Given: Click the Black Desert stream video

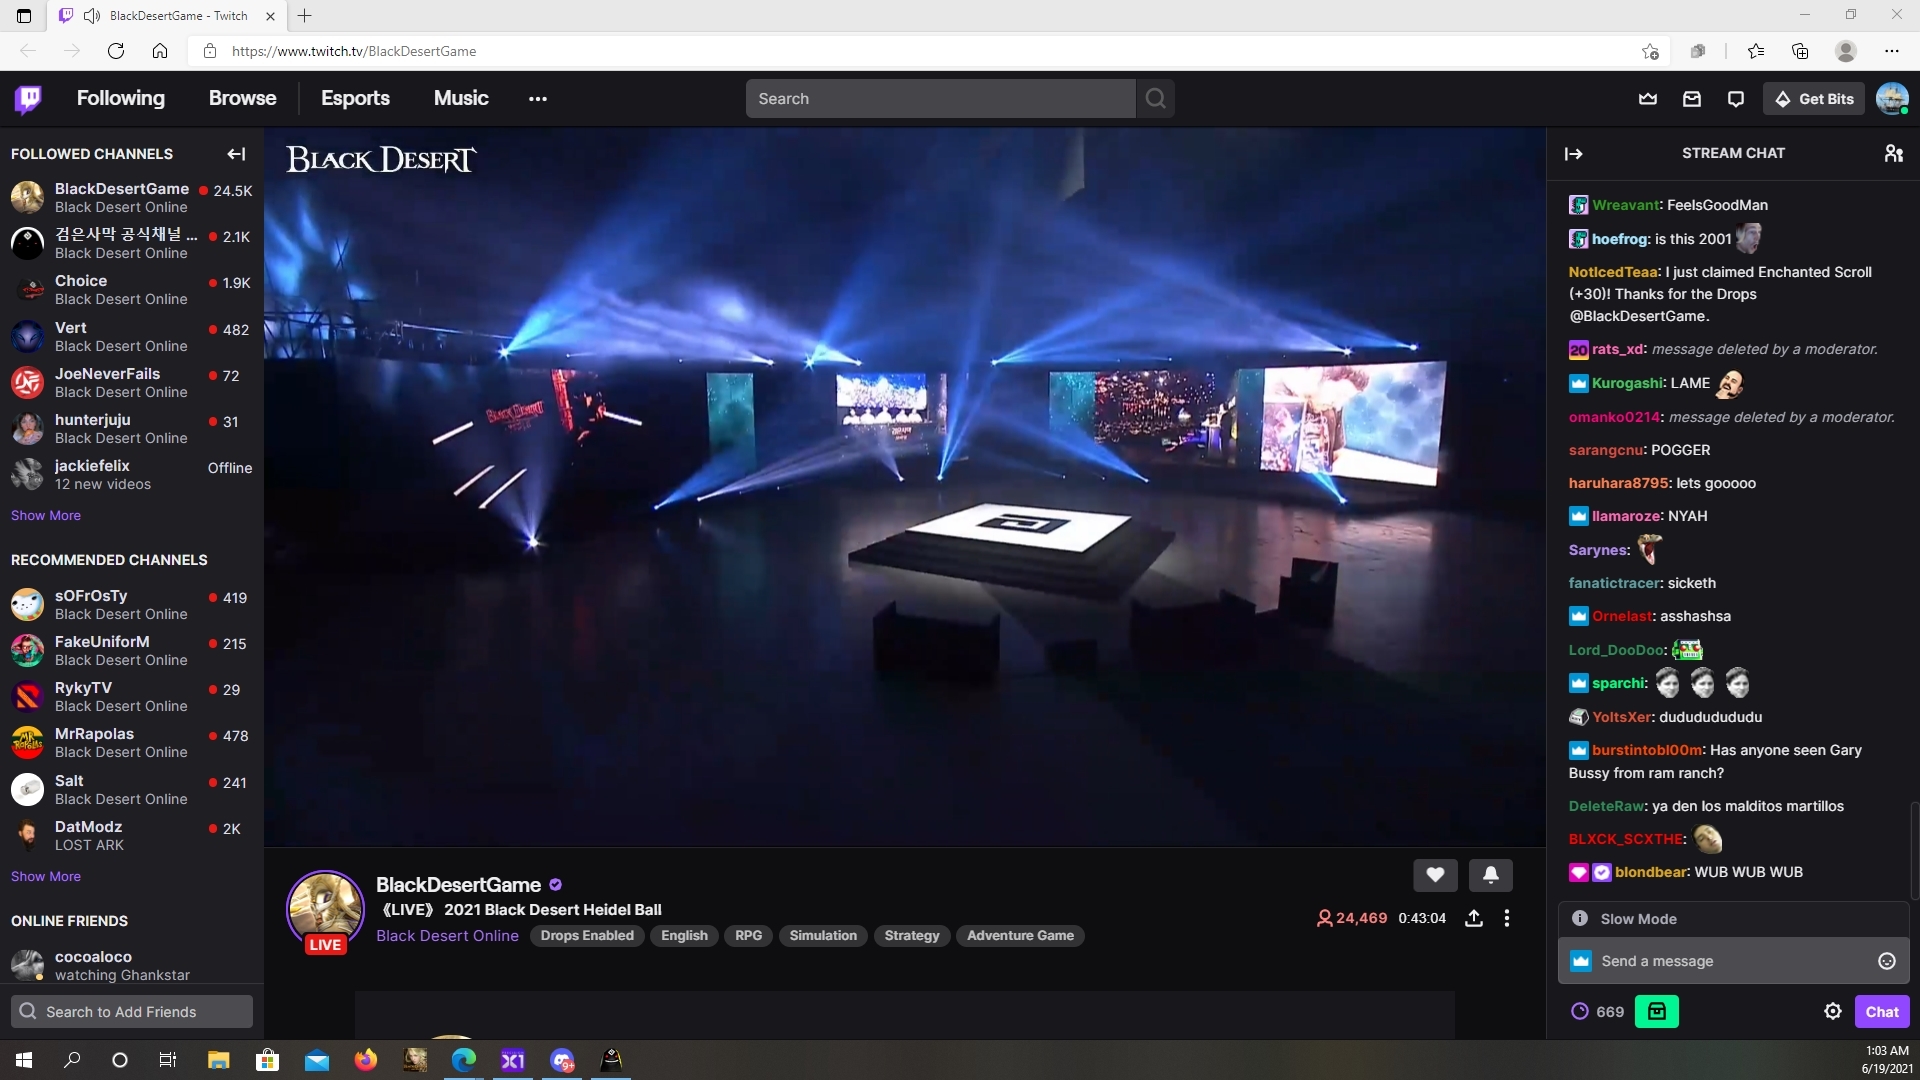Looking at the screenshot, I should pyautogui.click(x=905, y=487).
